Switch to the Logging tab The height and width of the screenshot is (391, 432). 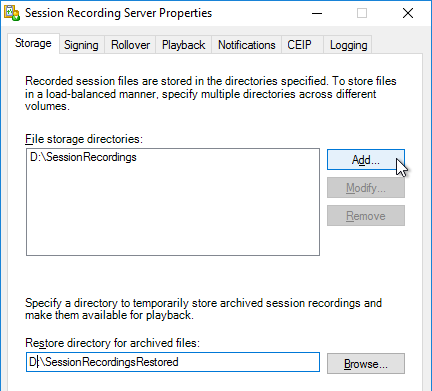point(348,45)
